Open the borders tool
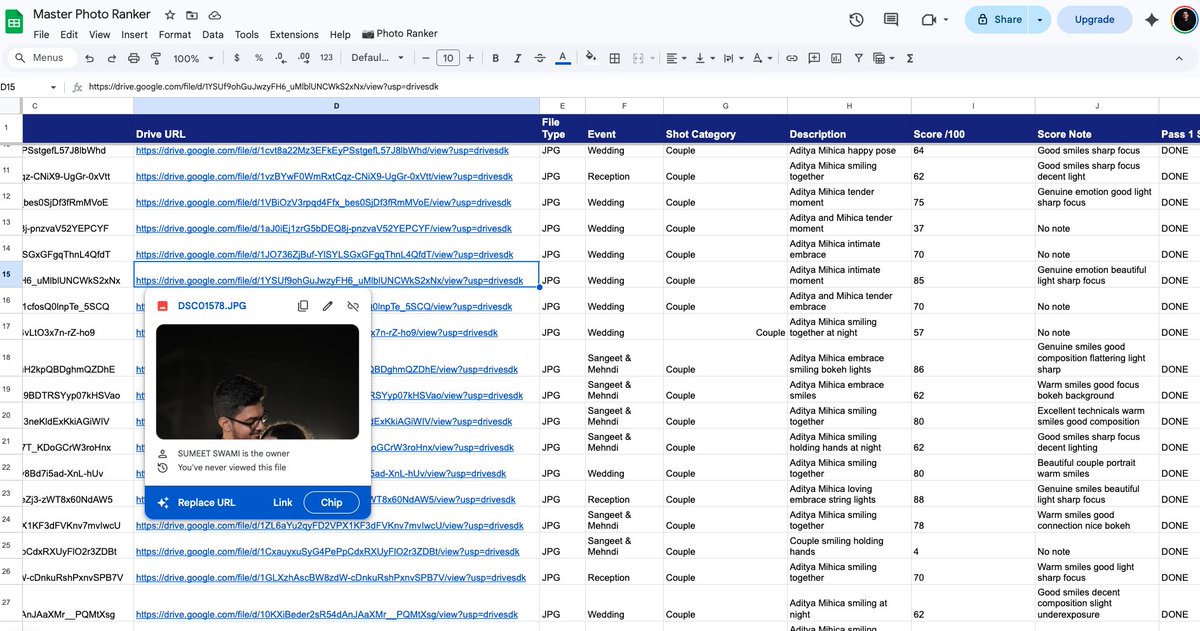This screenshot has width=1200, height=631. (x=615, y=58)
